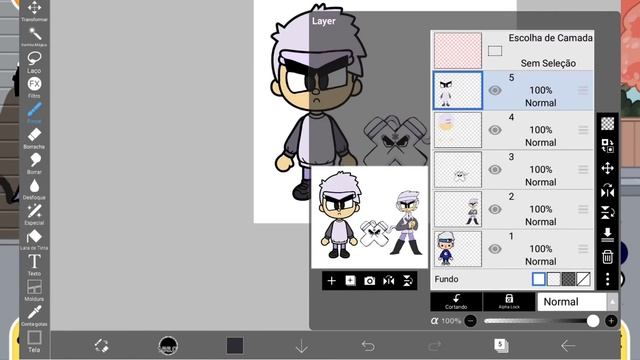Tap the move layer icon in side strip

[607, 168]
